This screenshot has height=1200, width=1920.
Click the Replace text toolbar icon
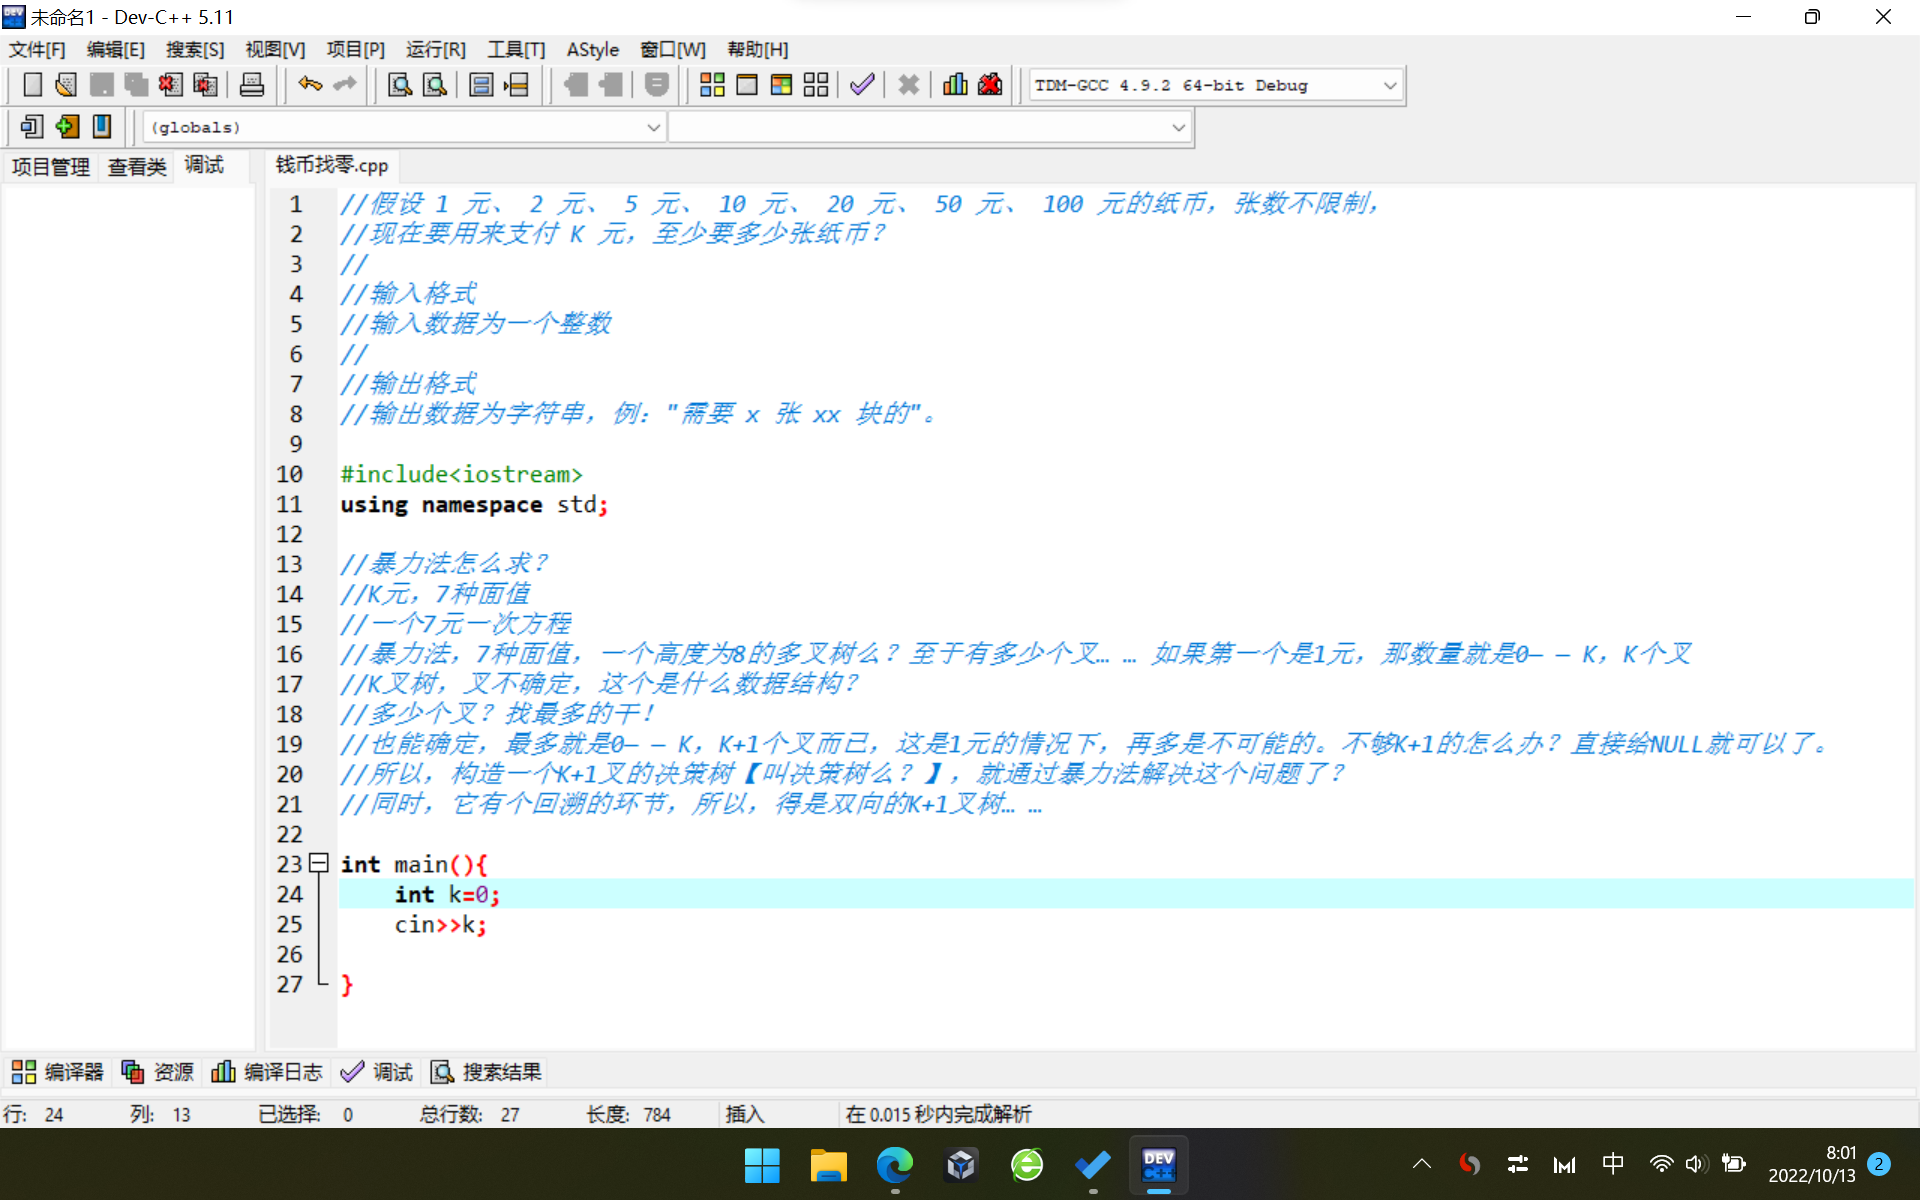pos(435,85)
